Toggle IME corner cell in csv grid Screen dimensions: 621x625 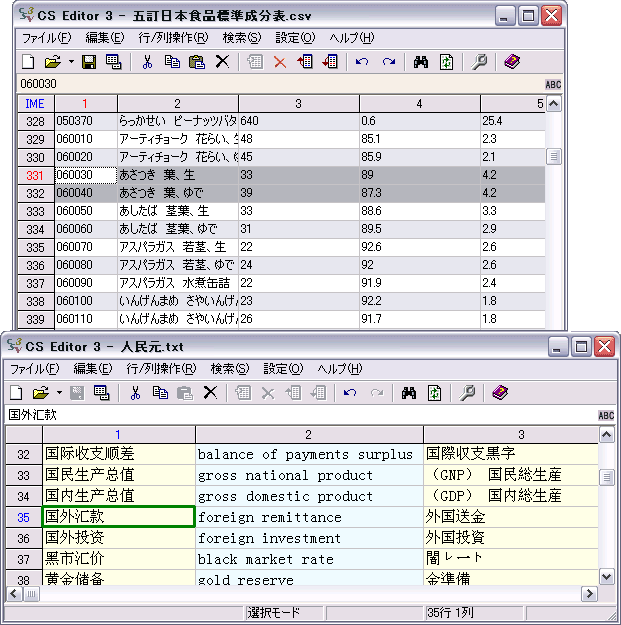35,104
